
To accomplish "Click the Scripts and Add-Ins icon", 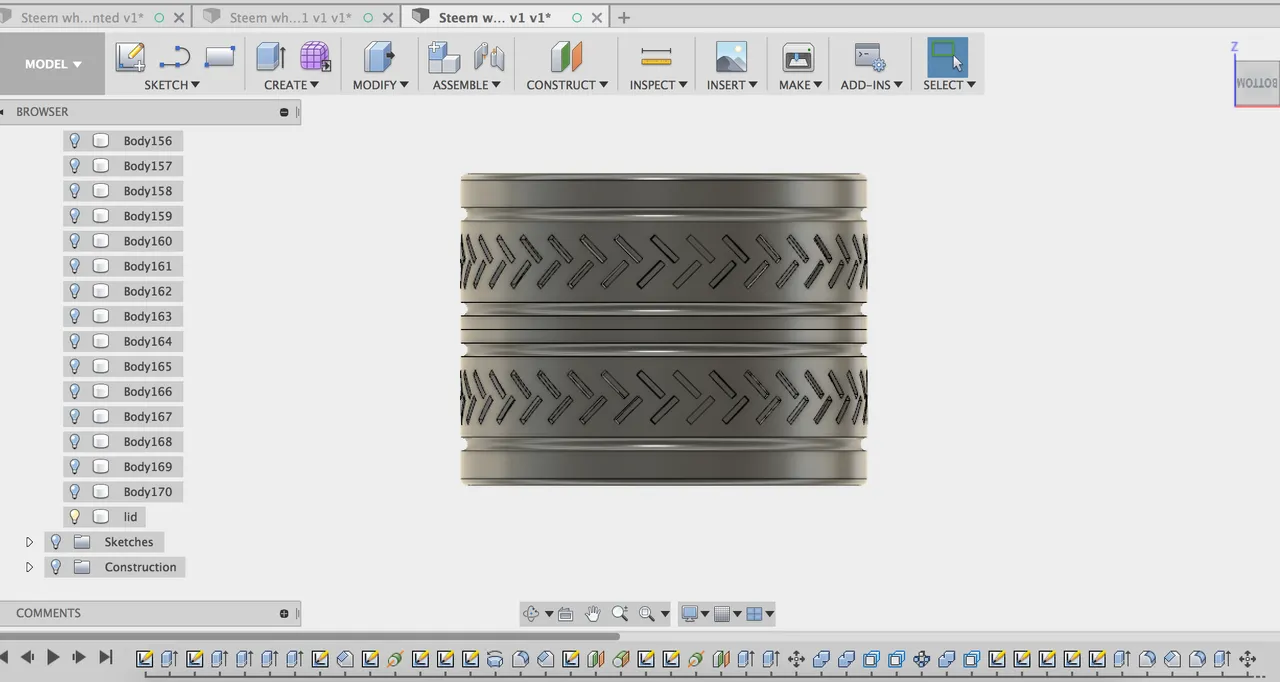I will tap(869, 57).
